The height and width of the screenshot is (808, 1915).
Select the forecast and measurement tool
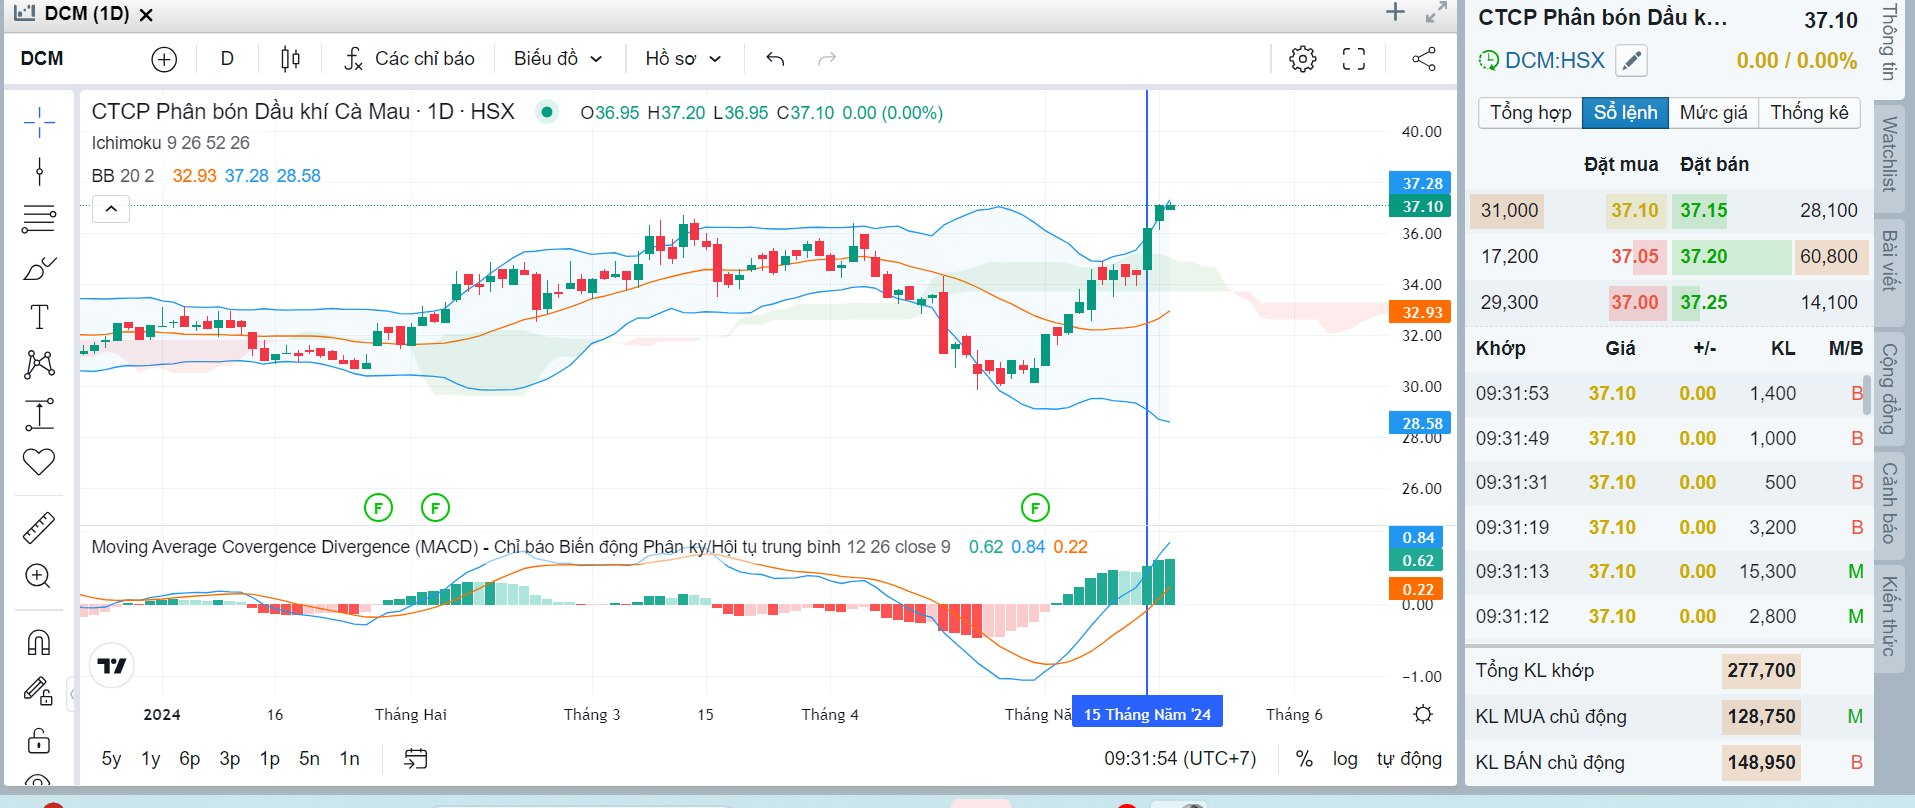[x=39, y=414]
